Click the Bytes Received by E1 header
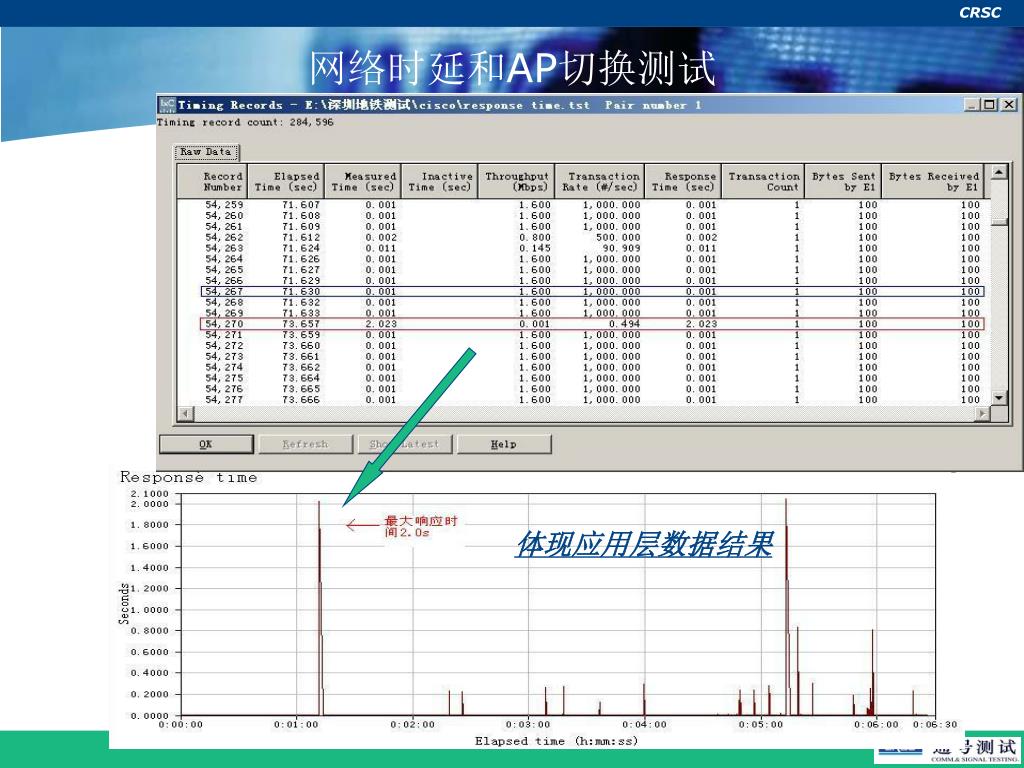This screenshot has height=768, width=1024. pos(933,182)
